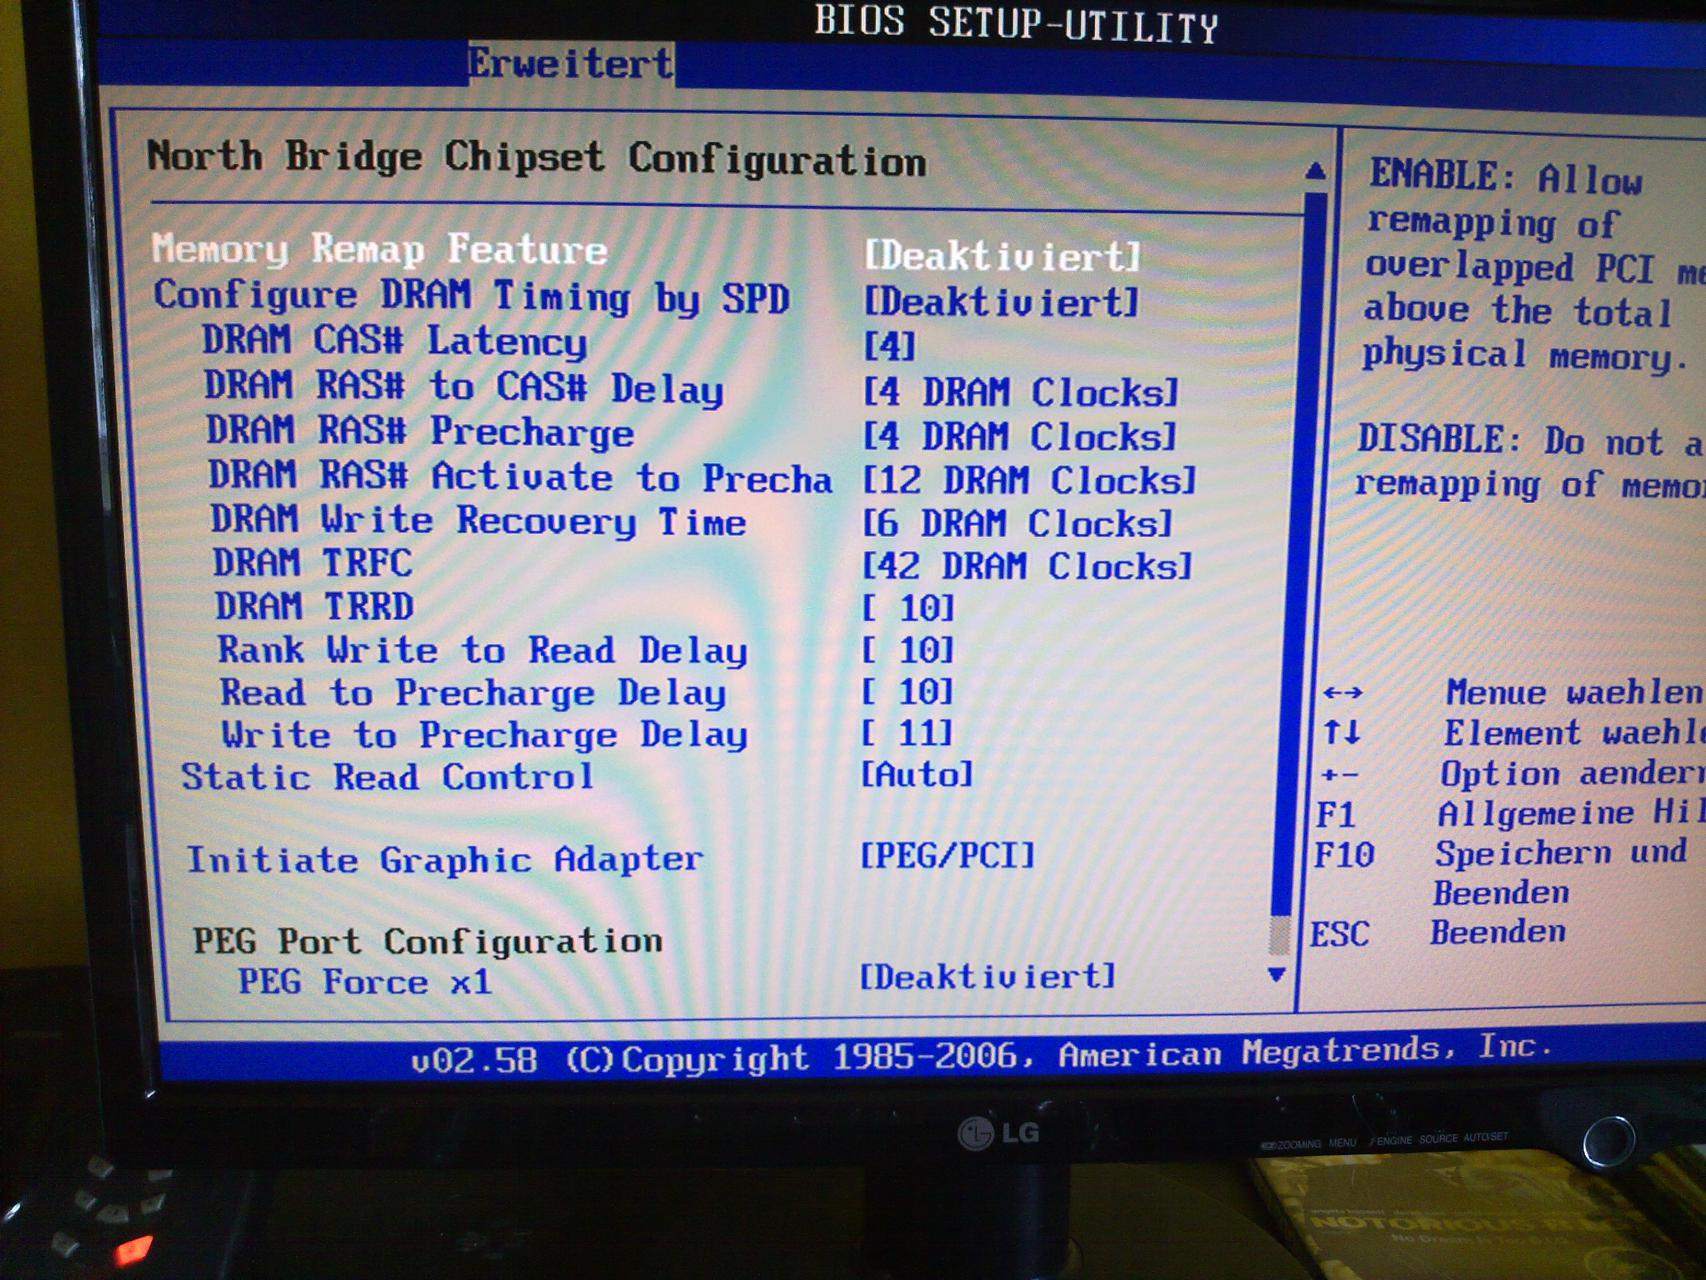Select DRAM Write Recovery Time label
1706x1280 pixels.
(478, 520)
